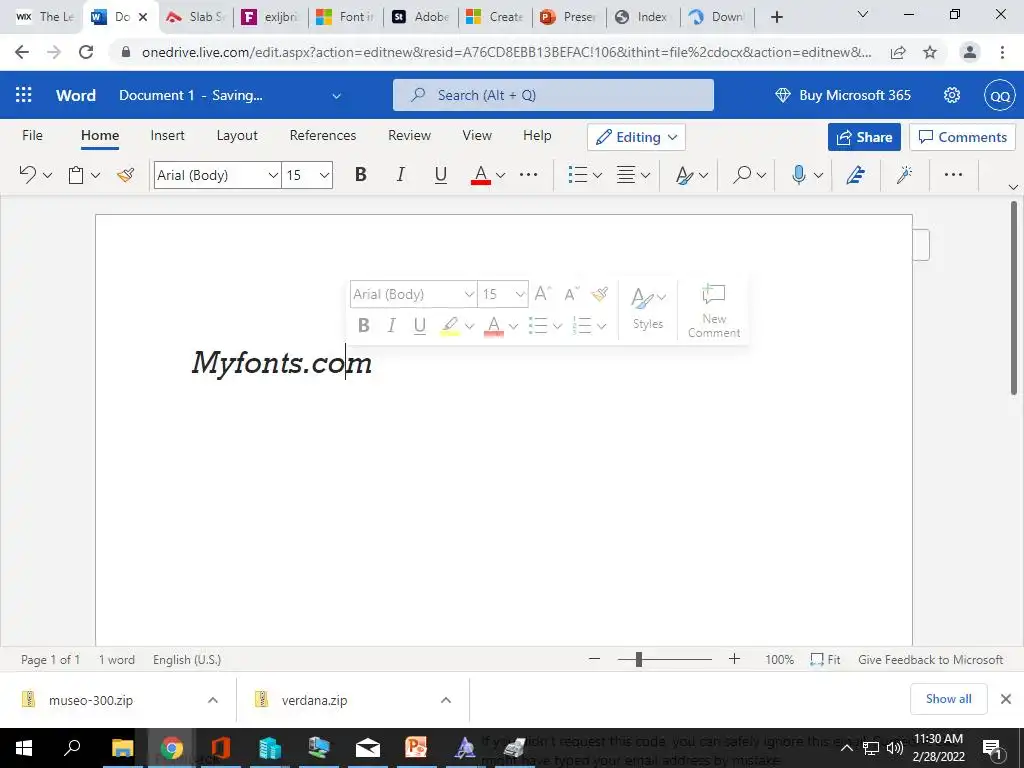Image resolution: width=1024 pixels, height=768 pixels.
Task: Click New Comment in floating toolbar
Action: coord(714,310)
